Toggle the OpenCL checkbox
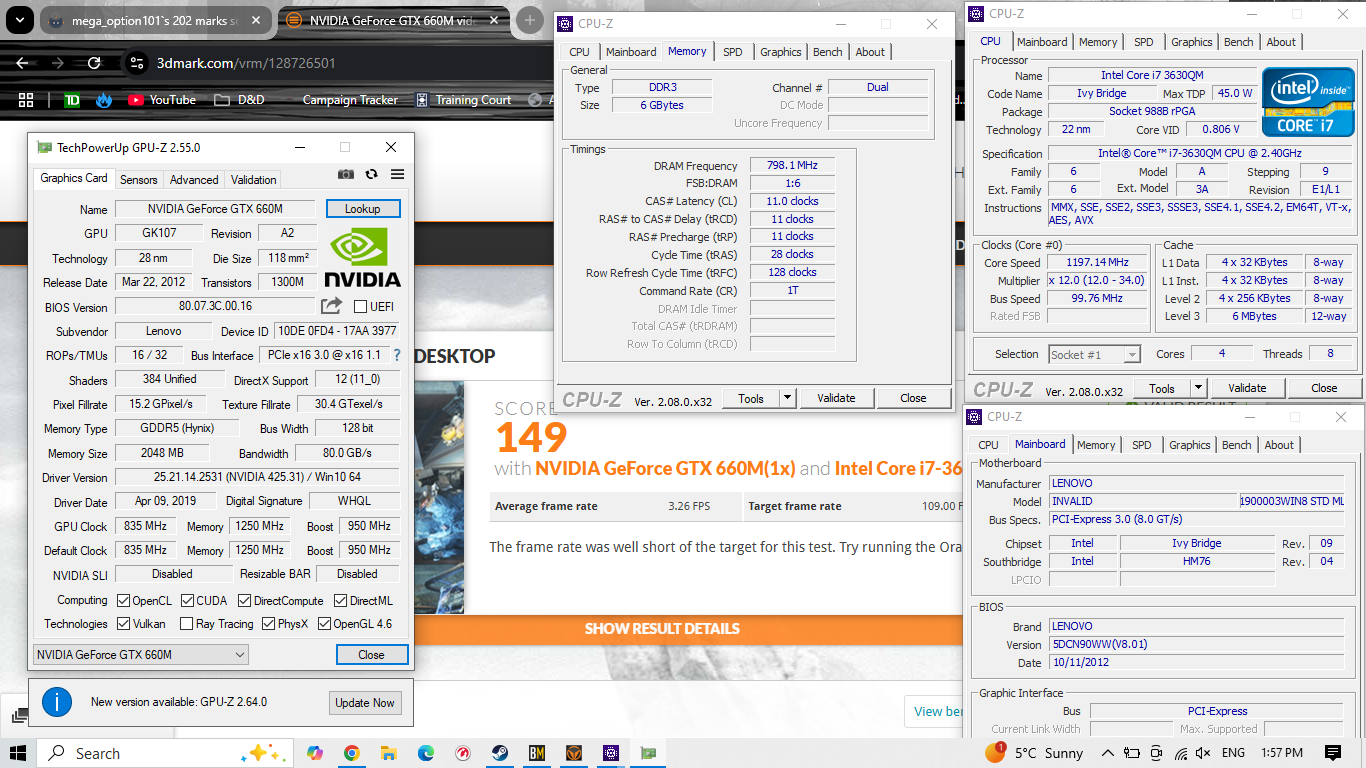The width and height of the screenshot is (1366, 768). tap(123, 601)
